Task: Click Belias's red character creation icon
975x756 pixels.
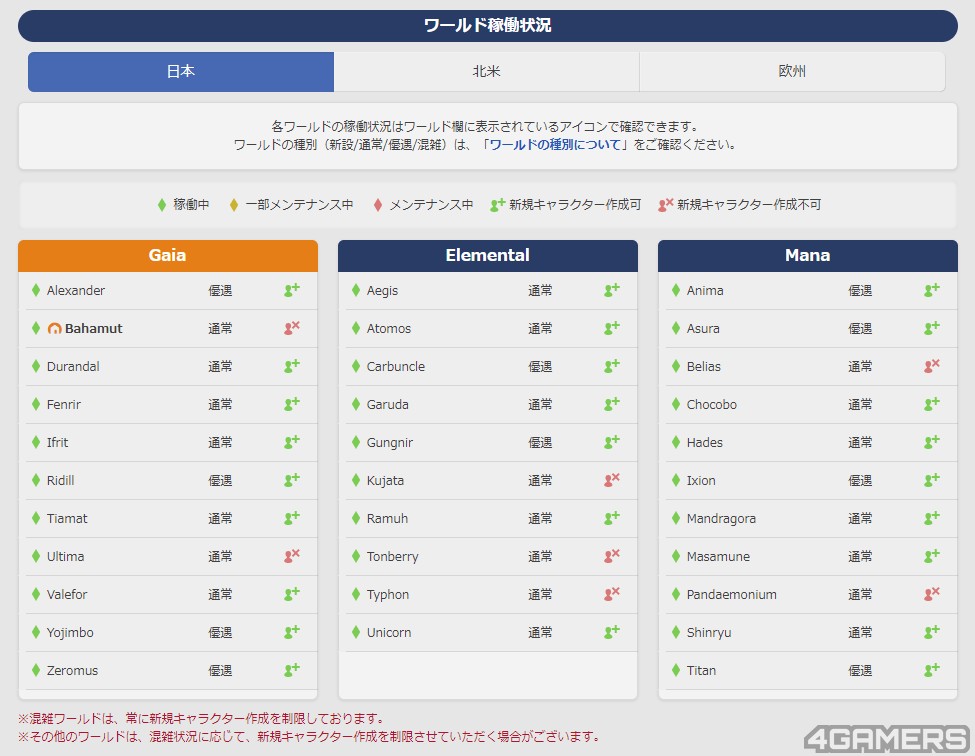Action: click(x=932, y=366)
